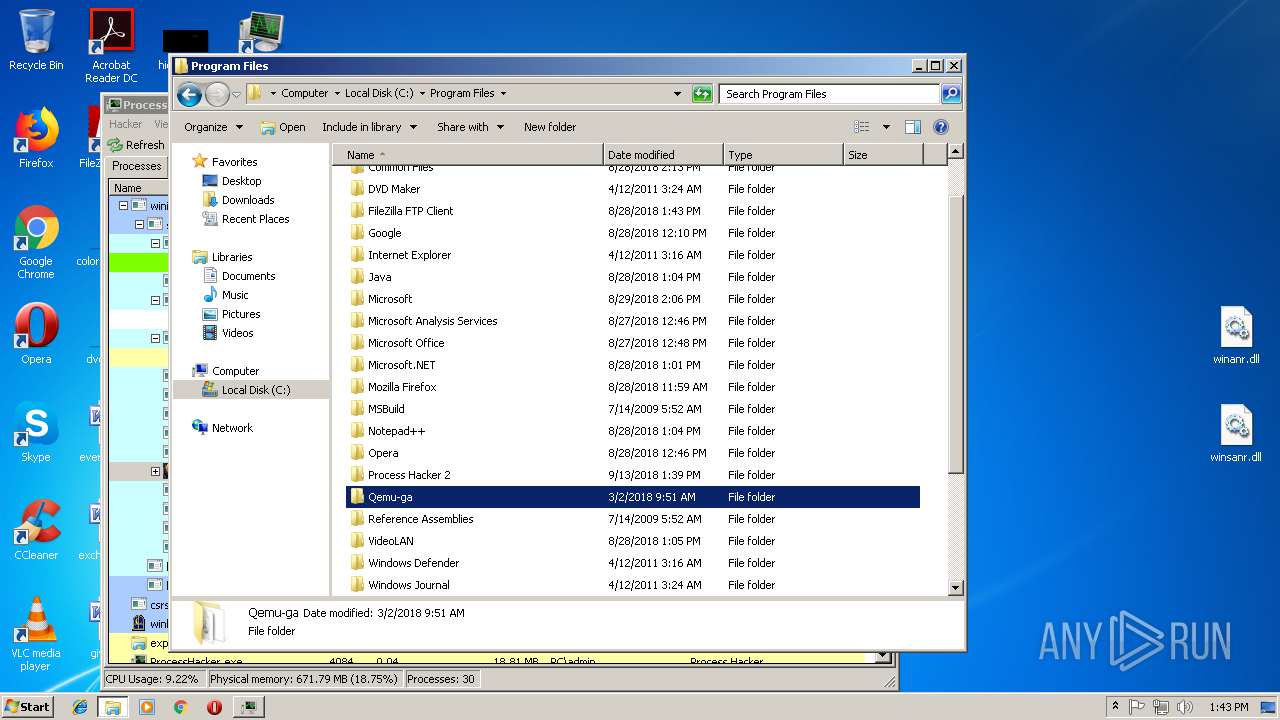Select the Pictures library

[x=241, y=314]
